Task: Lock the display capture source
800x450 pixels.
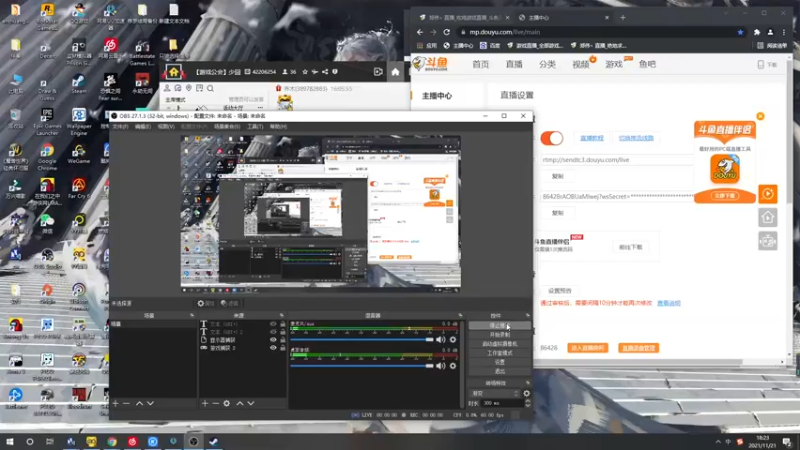Action: pos(283,340)
